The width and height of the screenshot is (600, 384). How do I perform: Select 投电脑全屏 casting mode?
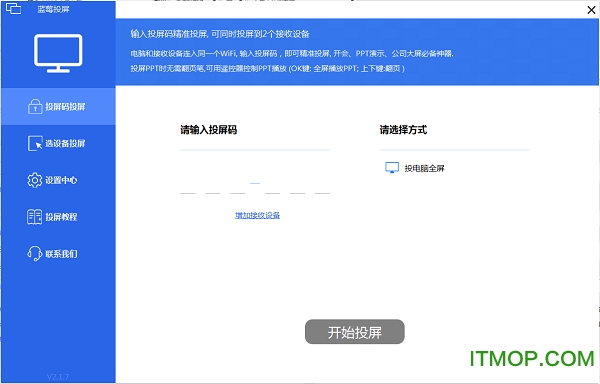point(415,168)
